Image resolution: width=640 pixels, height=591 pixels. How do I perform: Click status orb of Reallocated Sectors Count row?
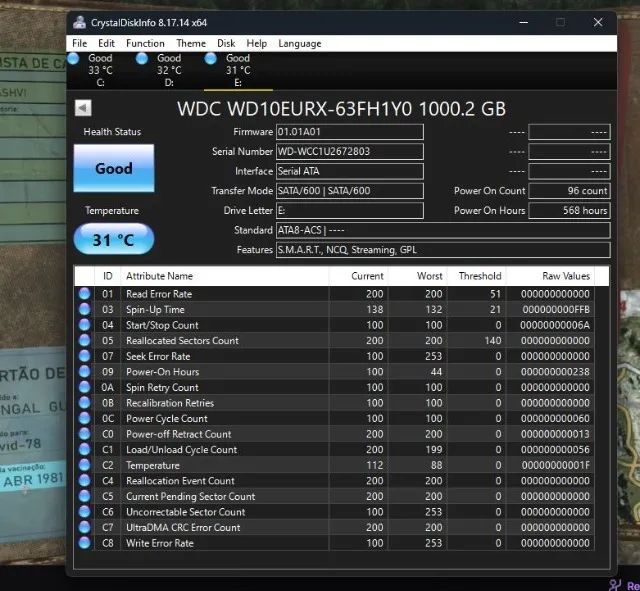pos(84,340)
